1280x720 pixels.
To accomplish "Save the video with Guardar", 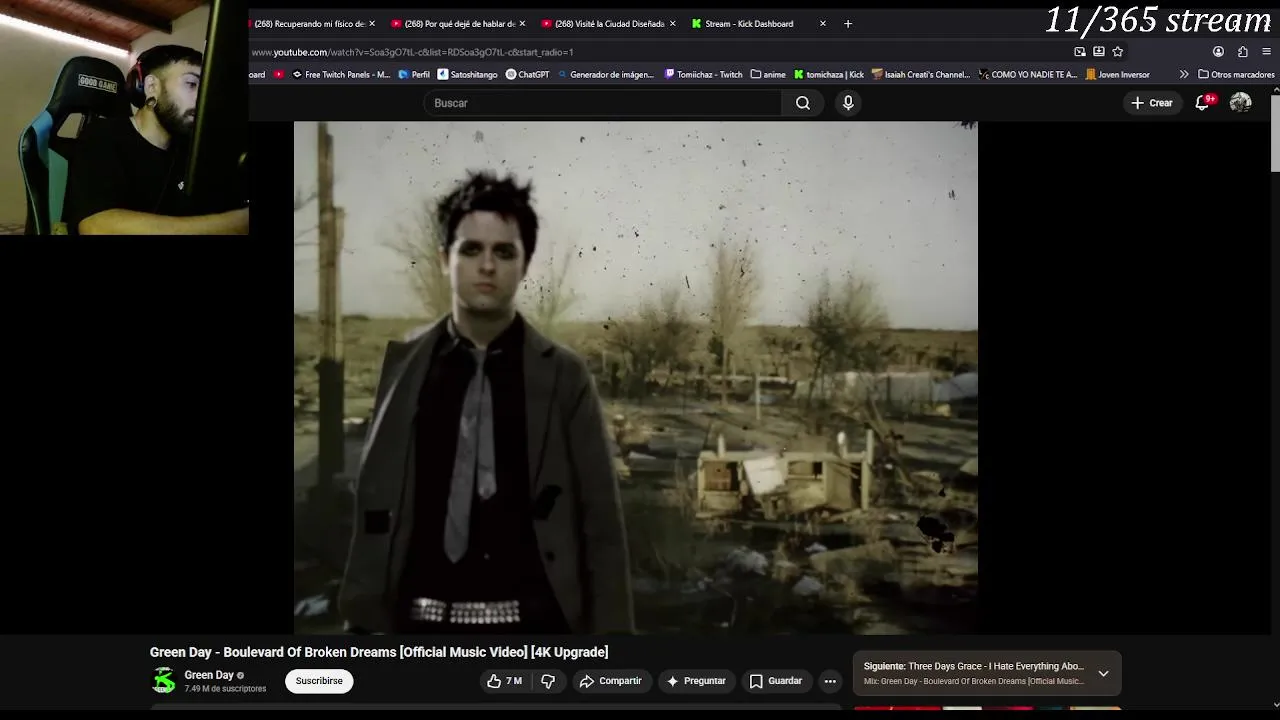I will tap(776, 681).
